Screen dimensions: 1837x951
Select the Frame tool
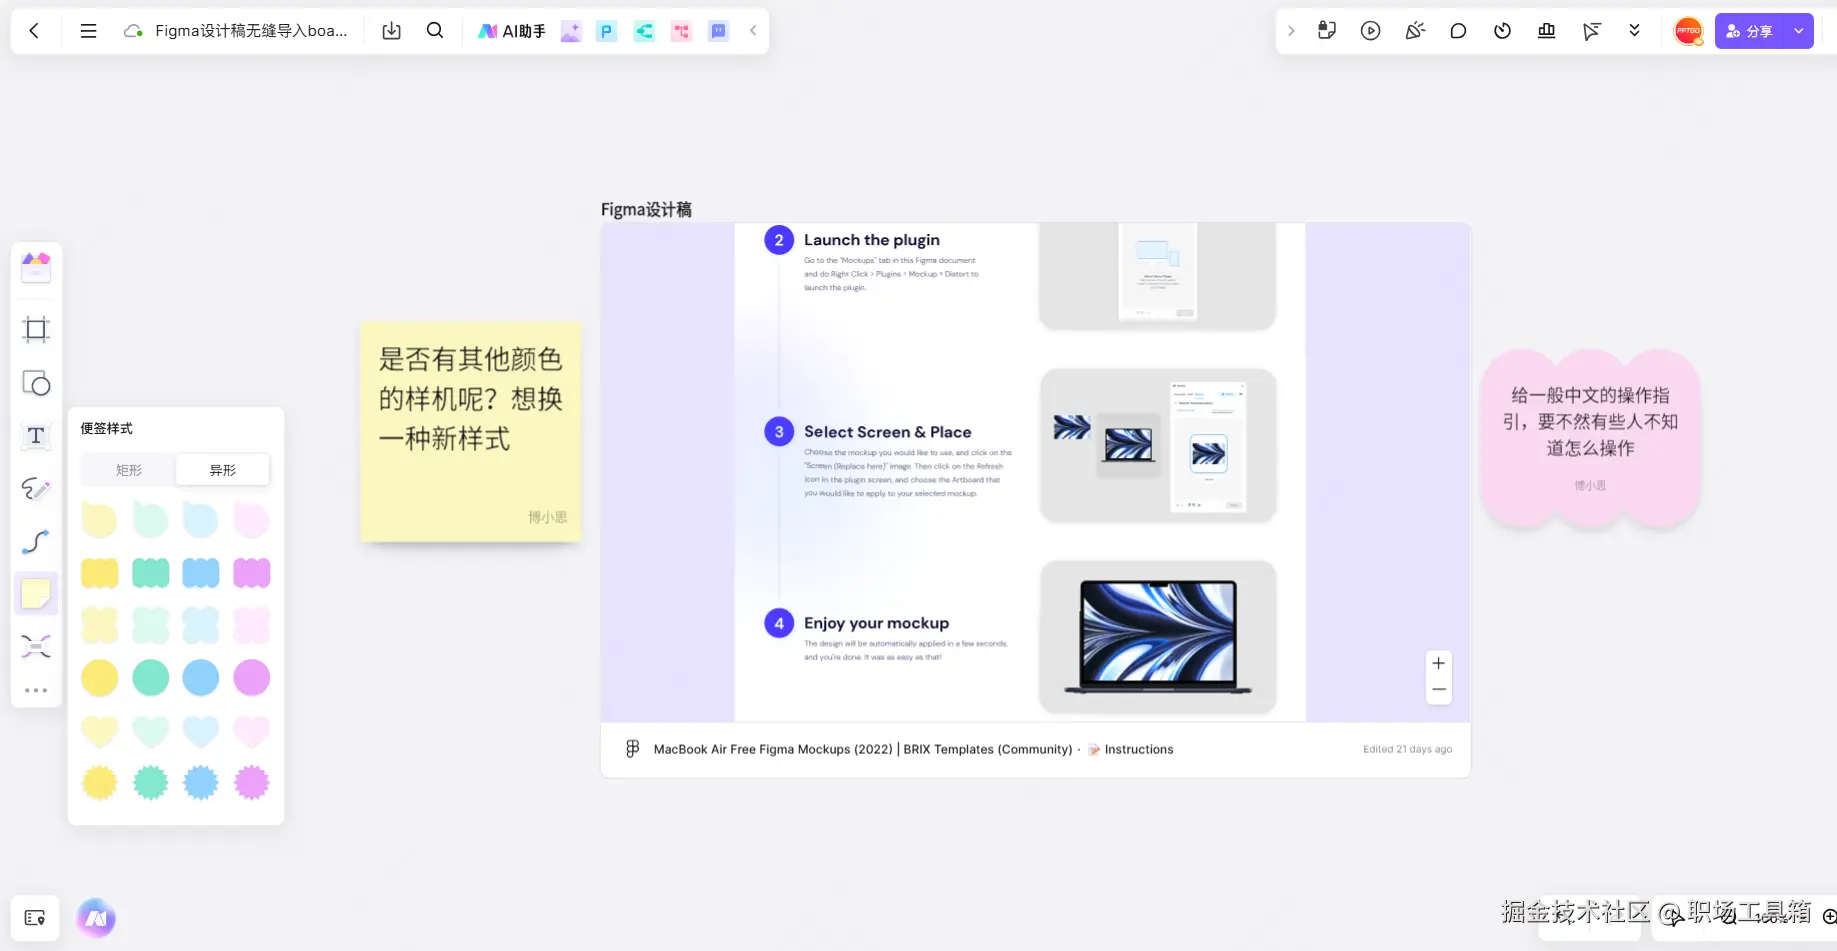point(36,329)
